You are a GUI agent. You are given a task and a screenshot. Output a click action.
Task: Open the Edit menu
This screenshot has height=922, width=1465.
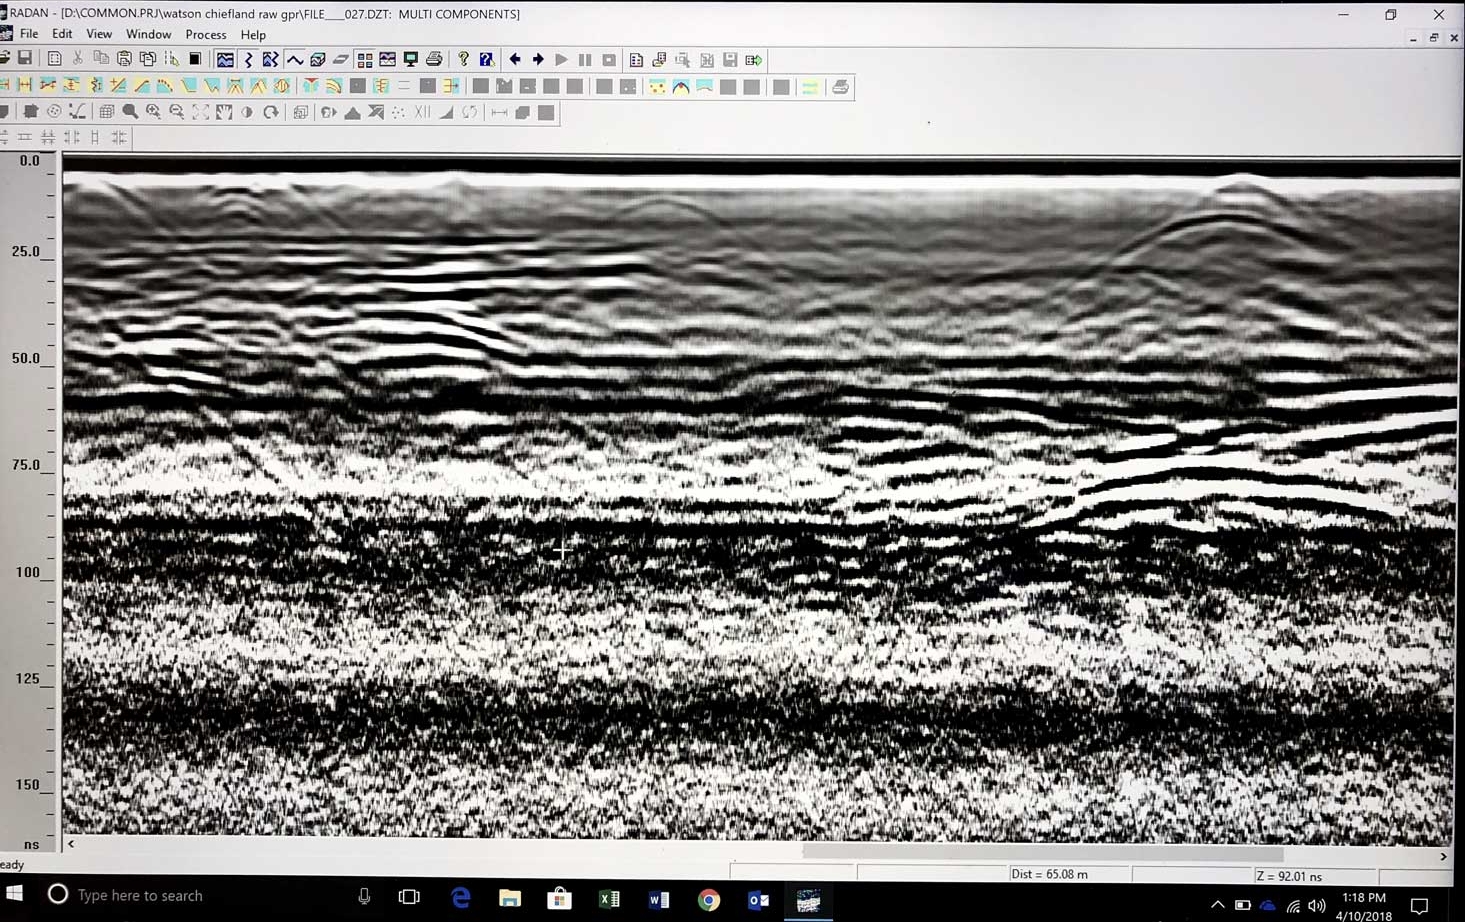[x=62, y=34]
